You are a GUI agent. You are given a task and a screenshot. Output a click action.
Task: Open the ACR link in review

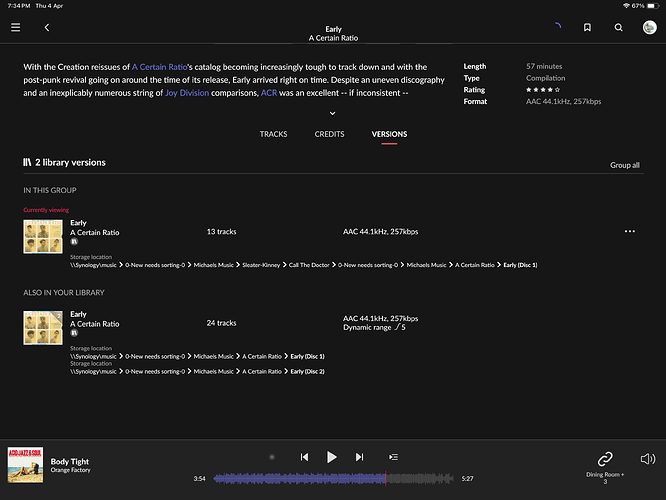click(269, 93)
